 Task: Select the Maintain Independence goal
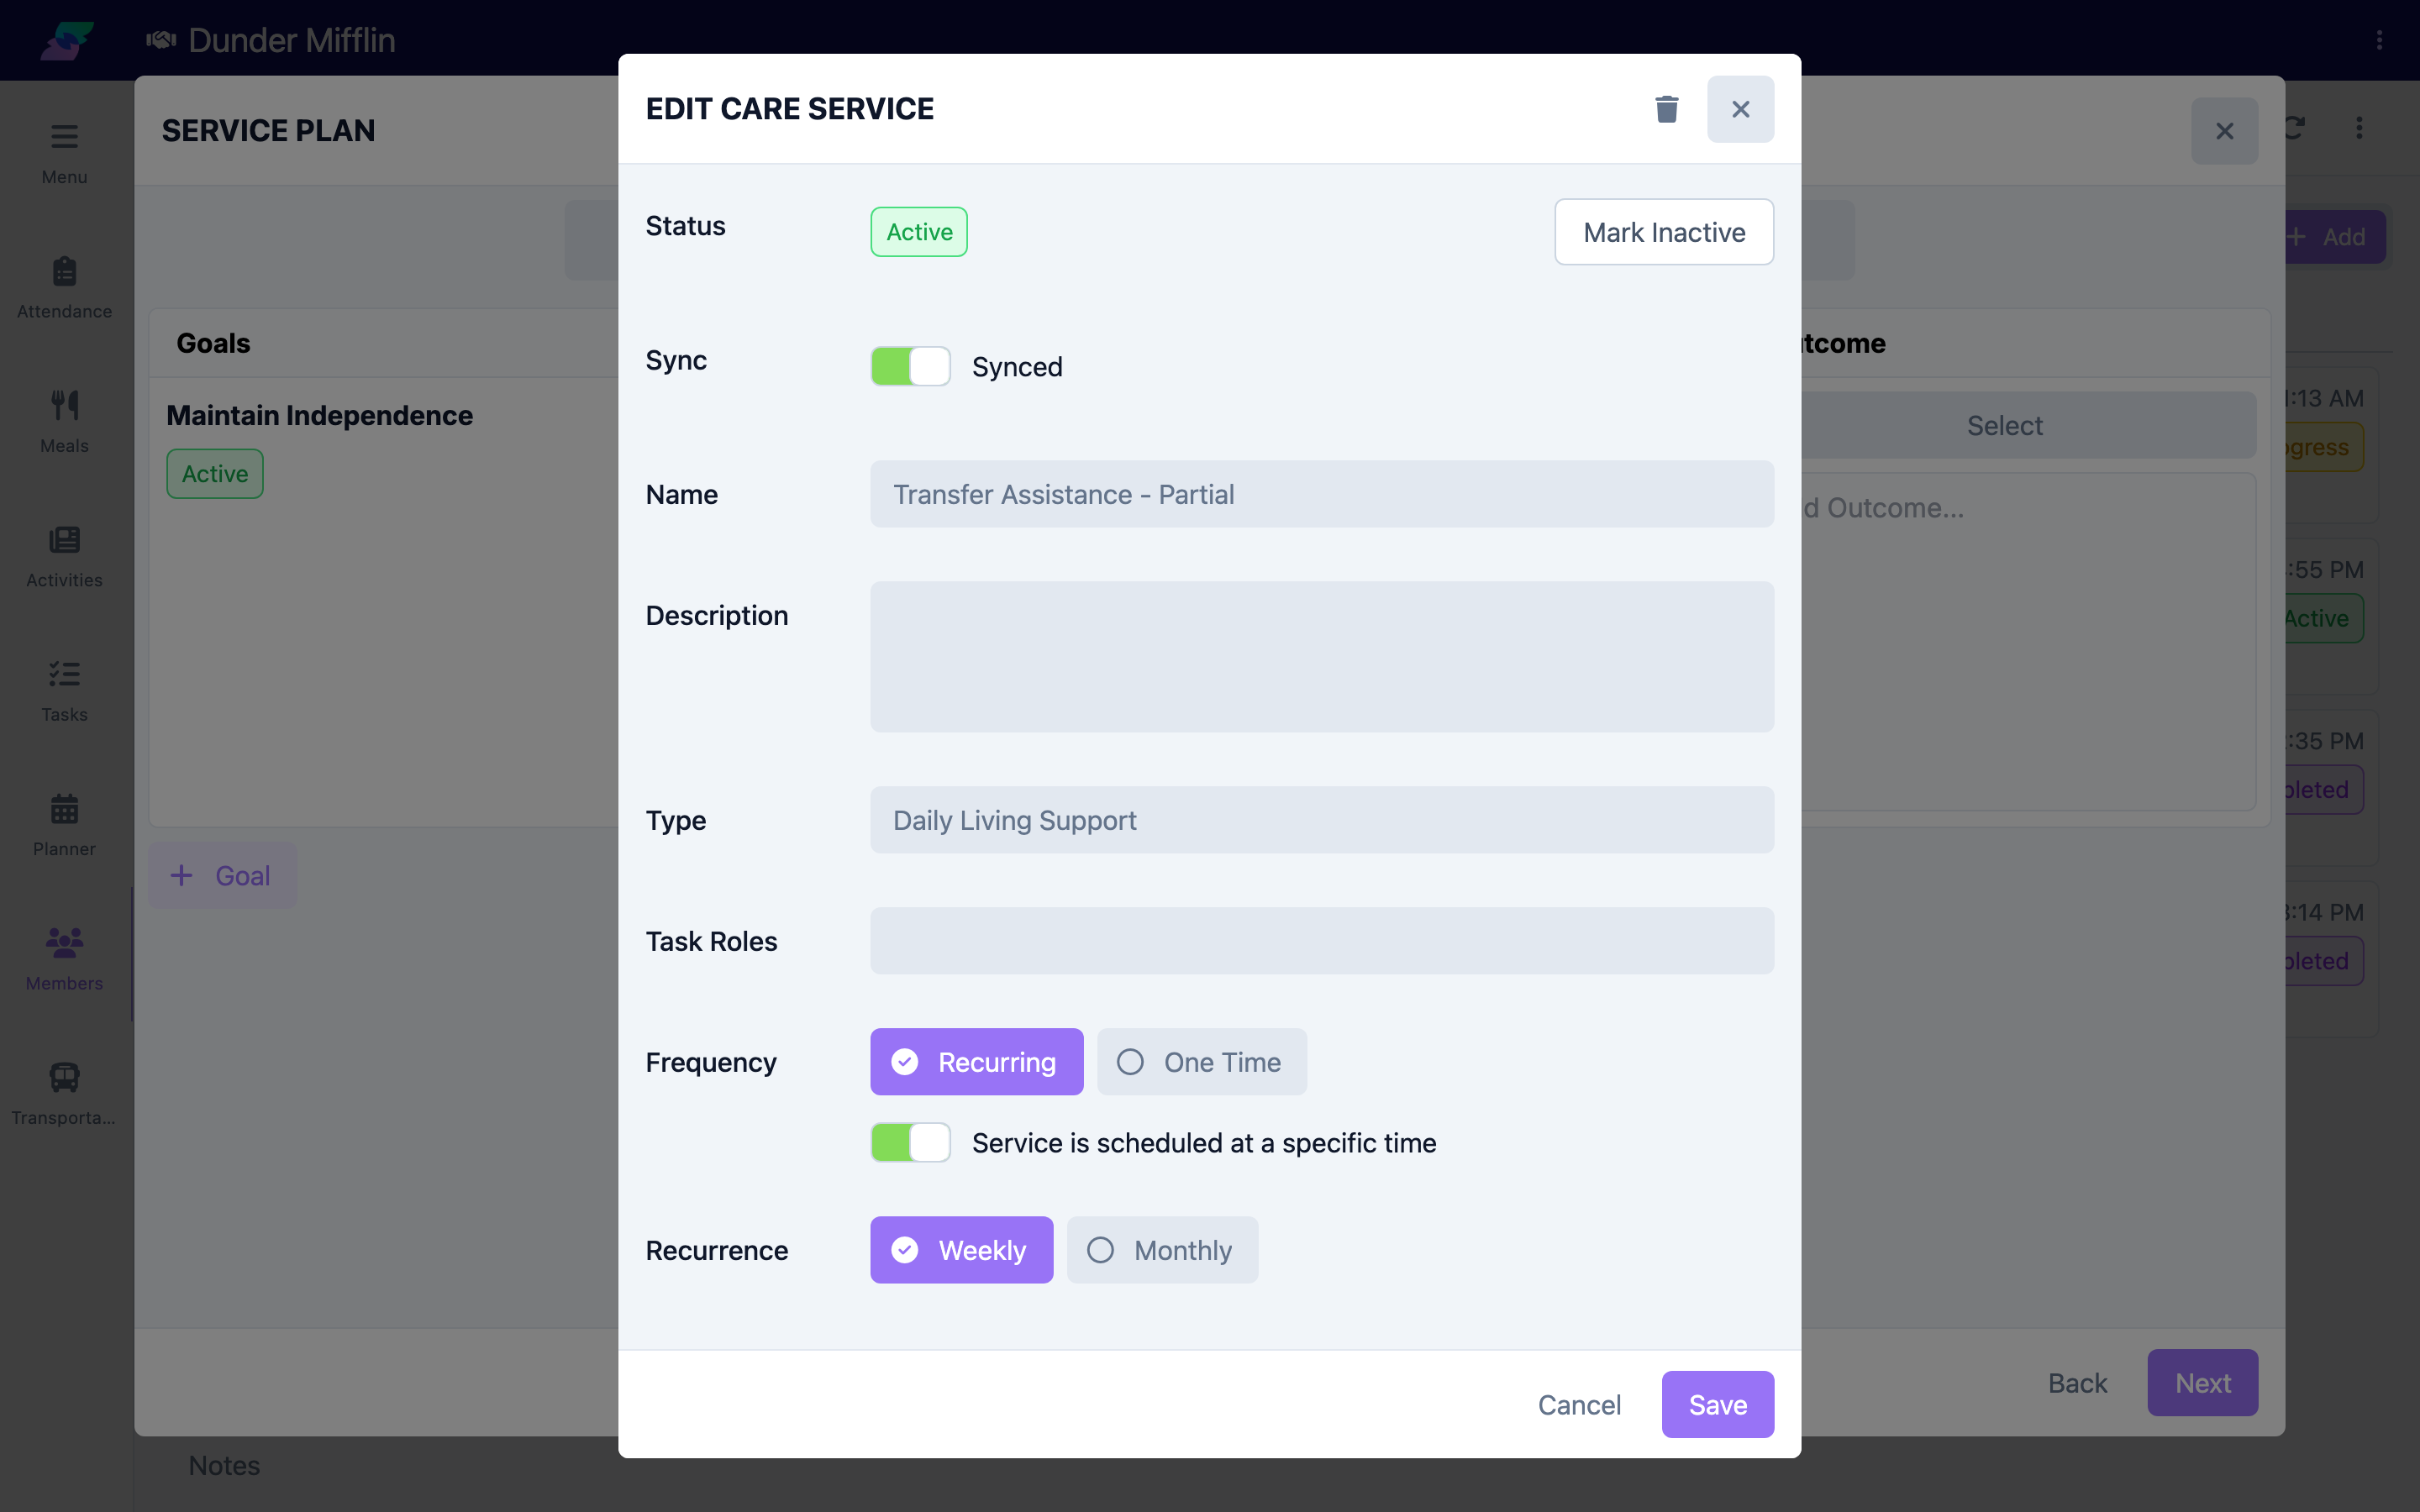pos(319,415)
